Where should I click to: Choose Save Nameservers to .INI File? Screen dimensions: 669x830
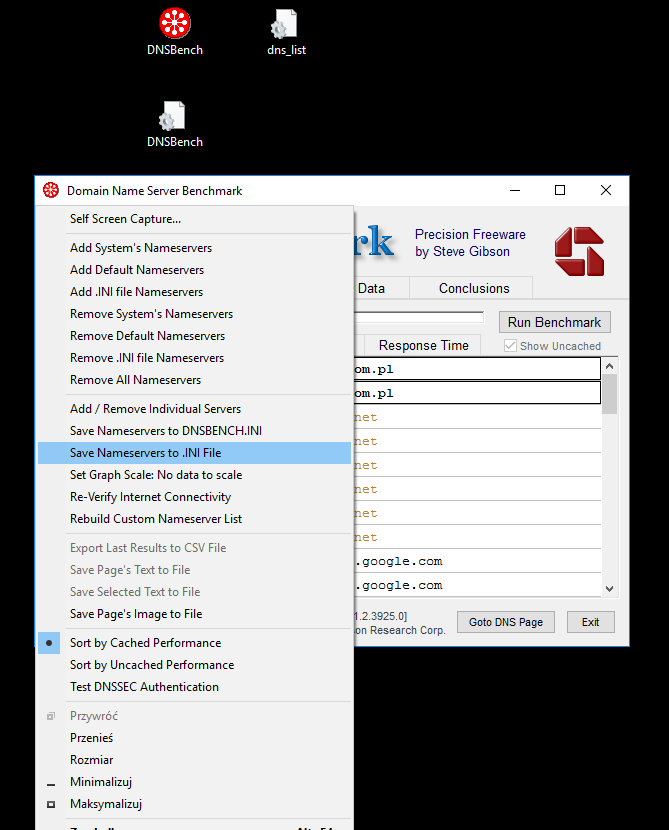(x=145, y=453)
